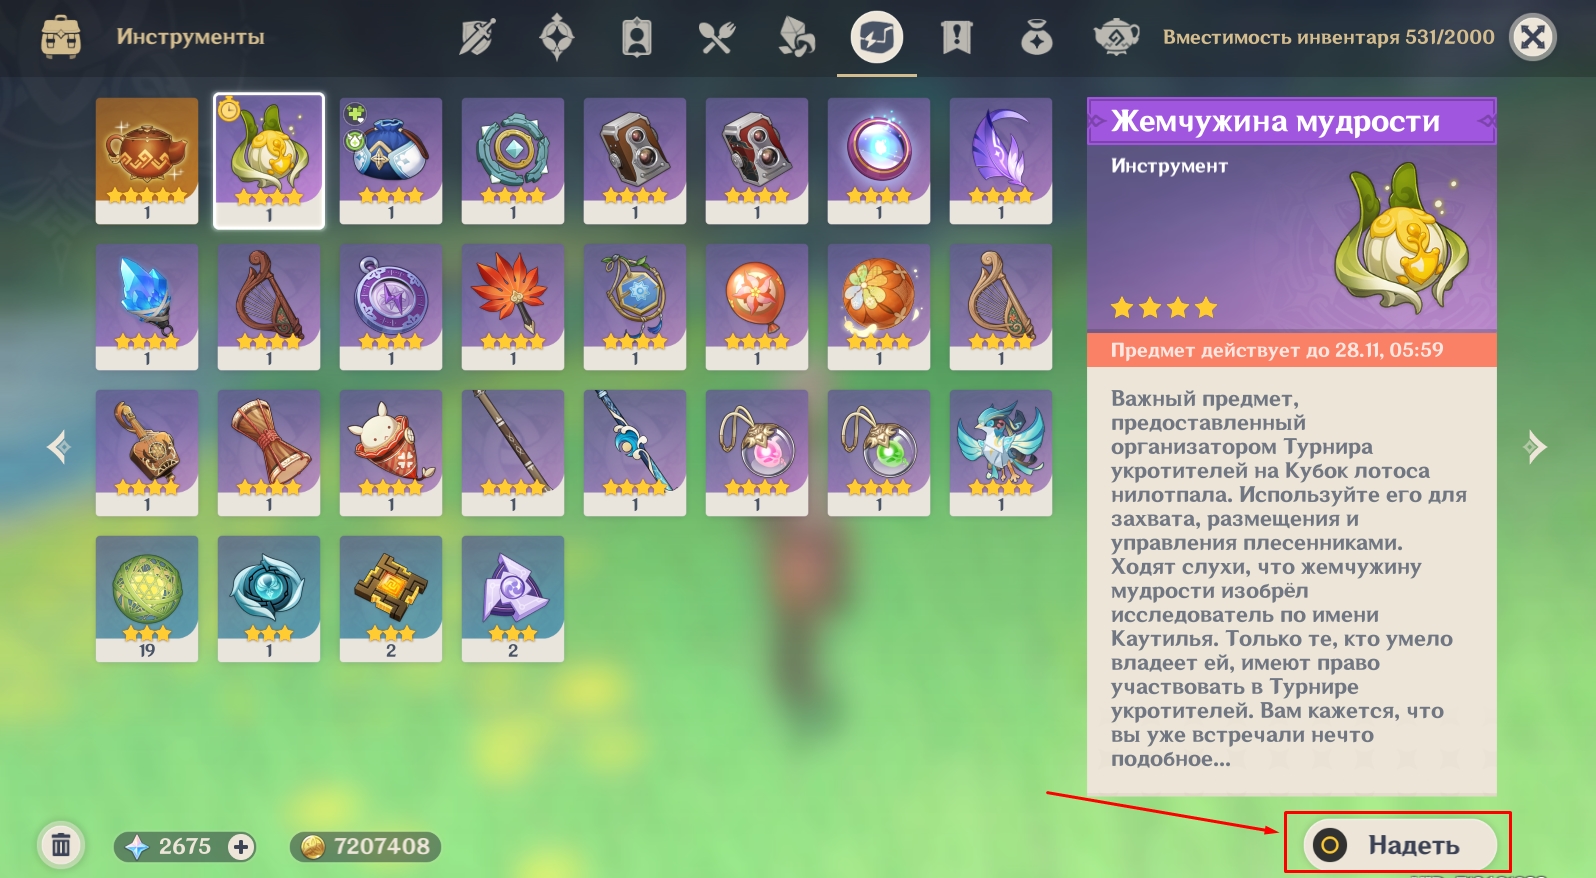Select the Windsong Lyre item
This screenshot has height=878, width=1596.
coord(269,306)
